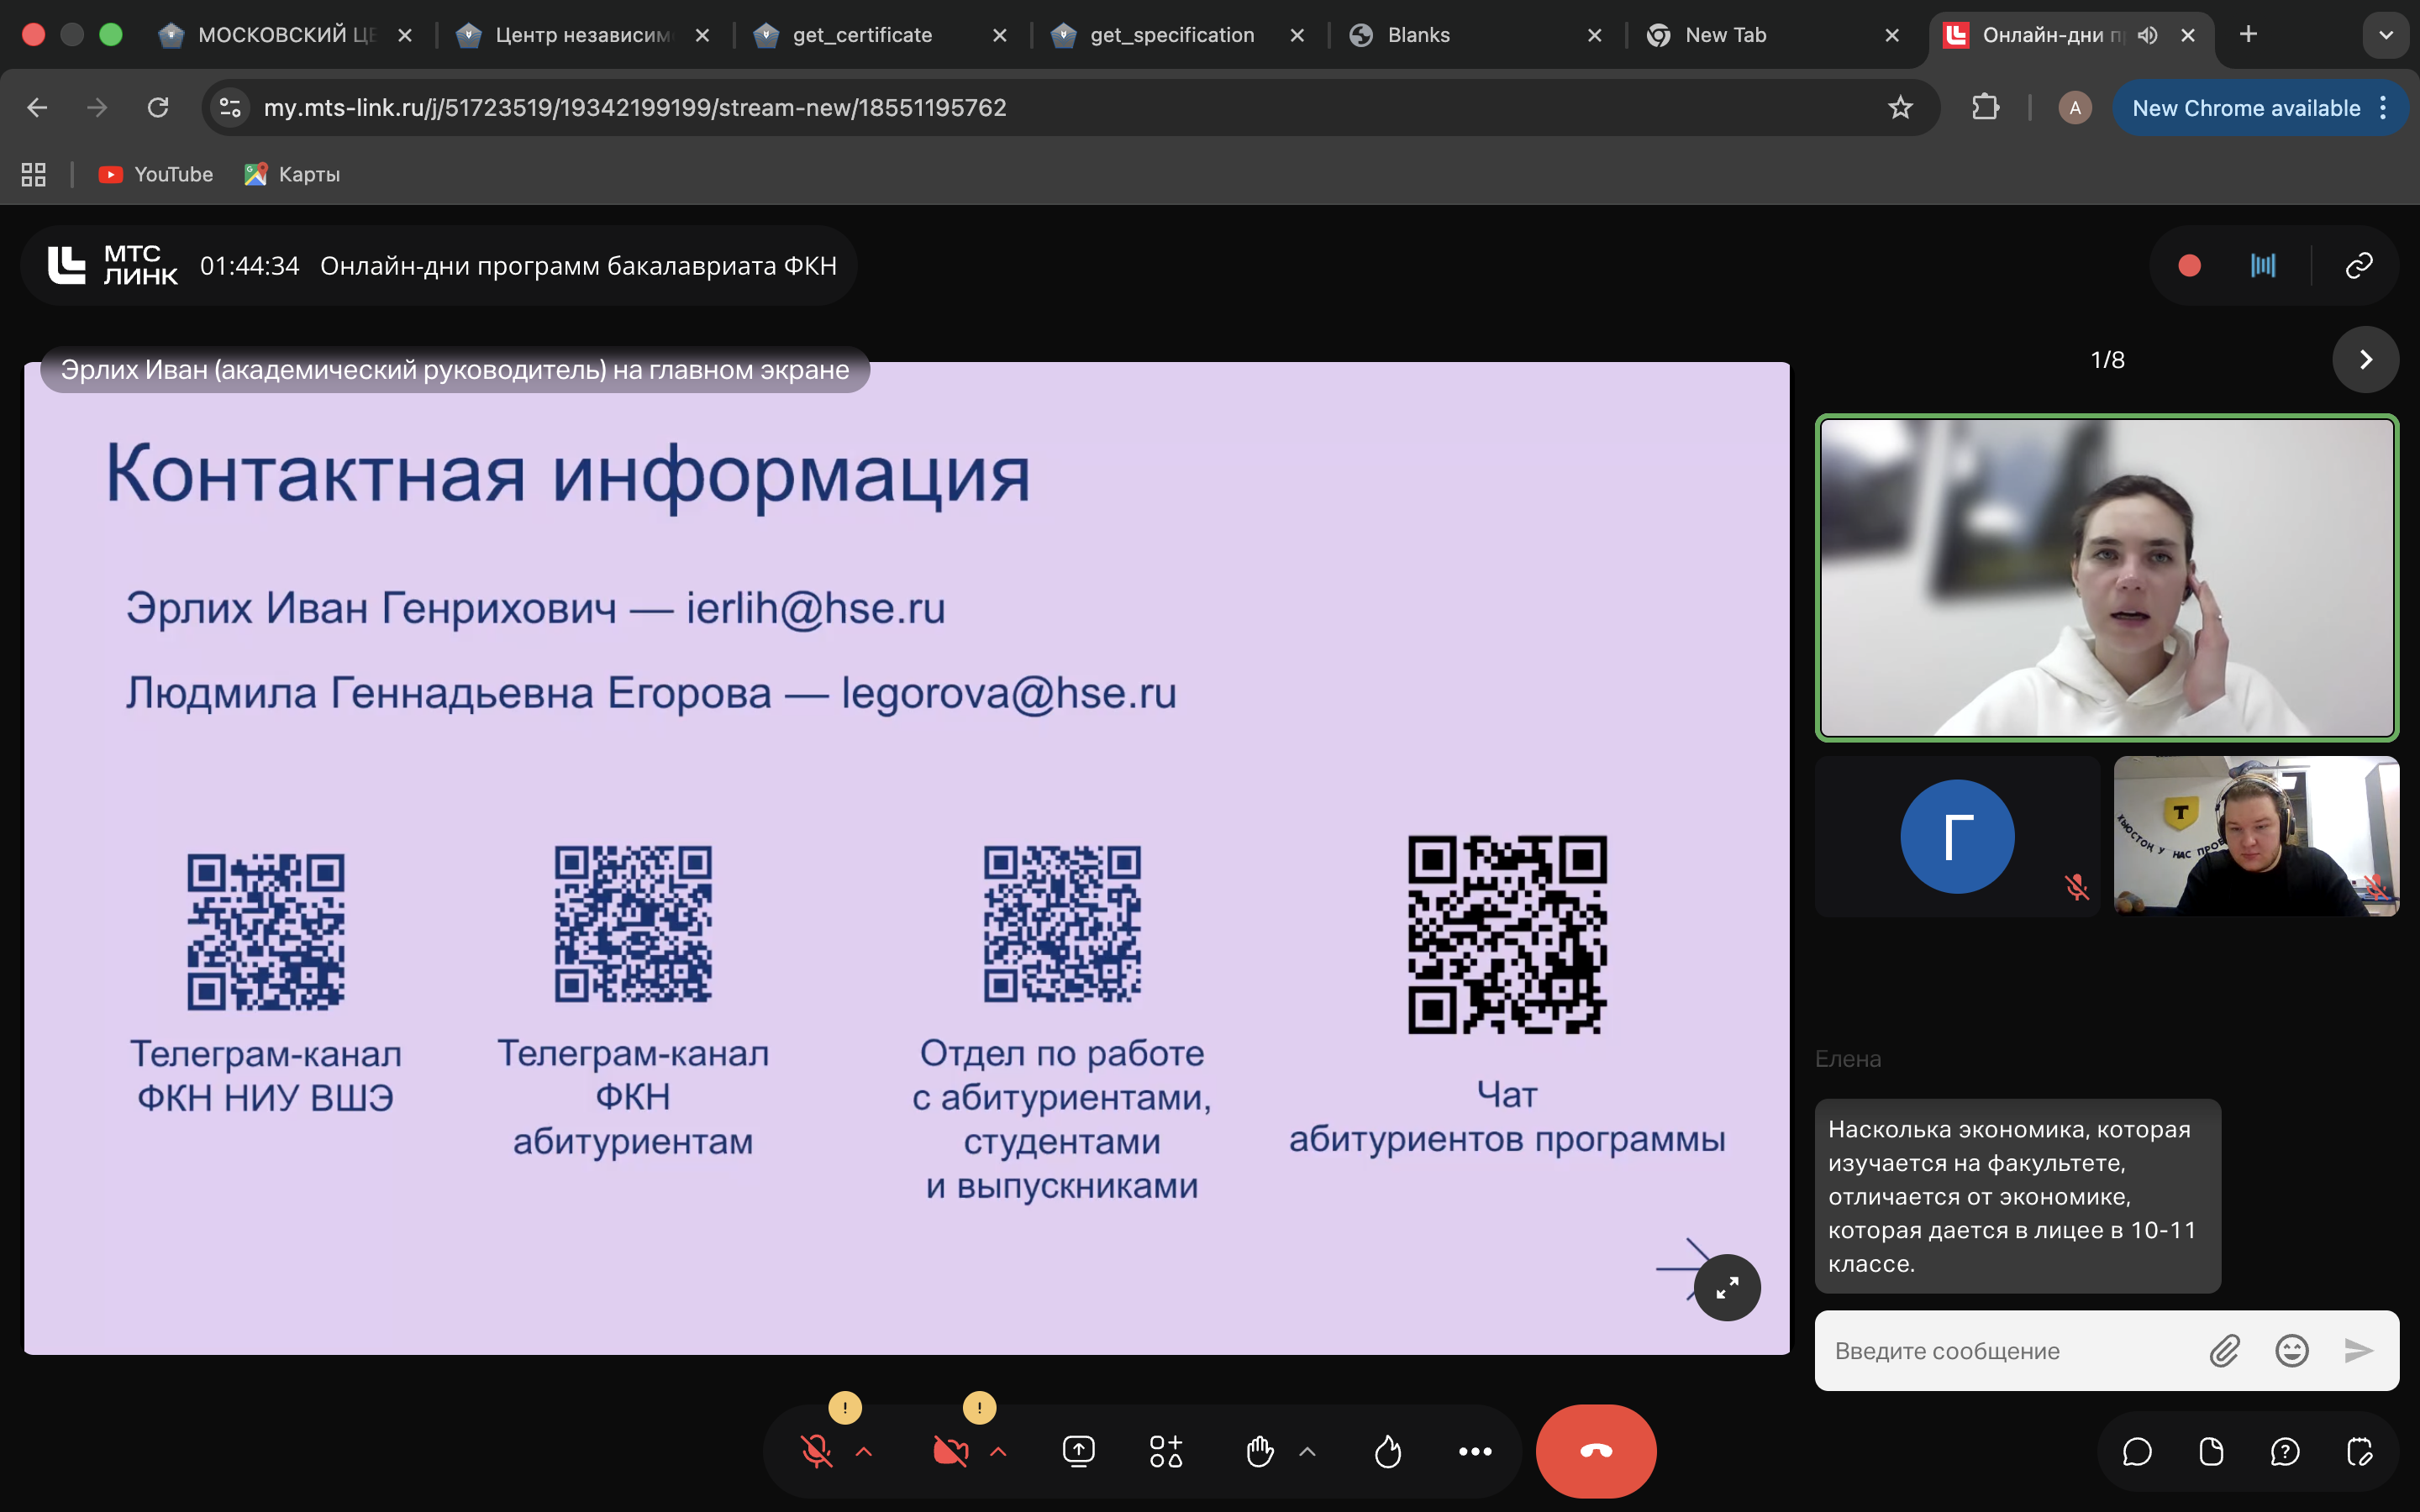Mute audio on Онлайн-дни tab

(2147, 35)
